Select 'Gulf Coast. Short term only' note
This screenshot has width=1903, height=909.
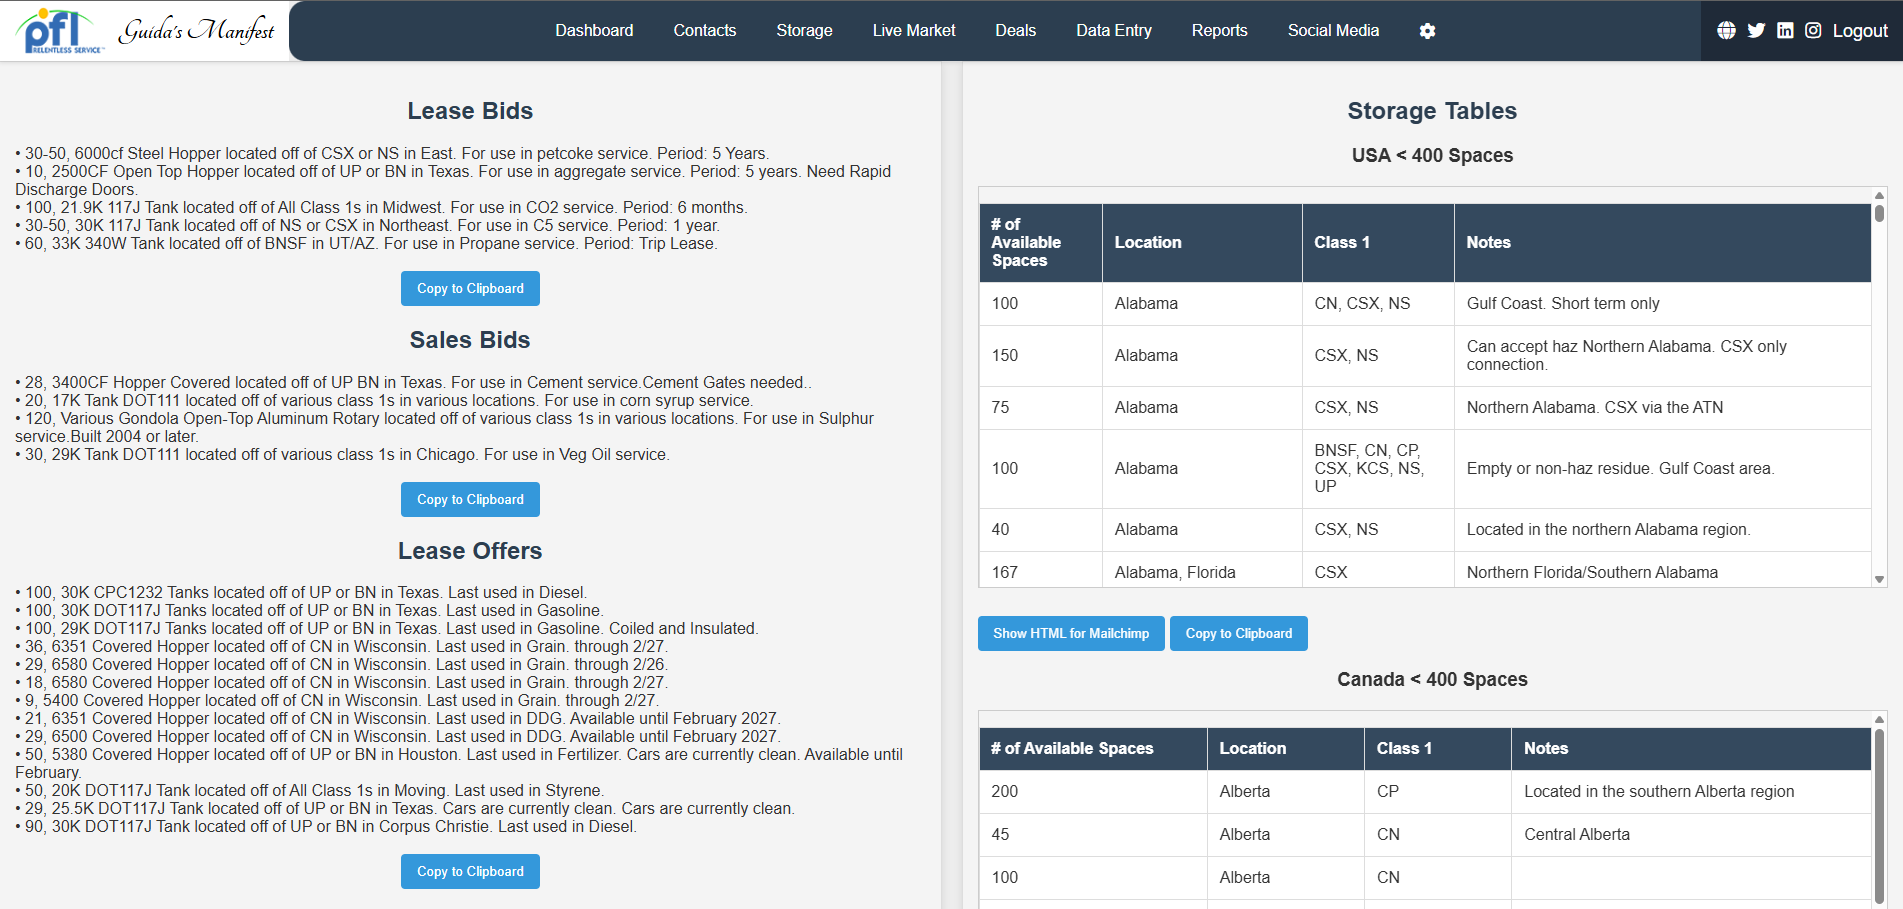click(x=1563, y=304)
